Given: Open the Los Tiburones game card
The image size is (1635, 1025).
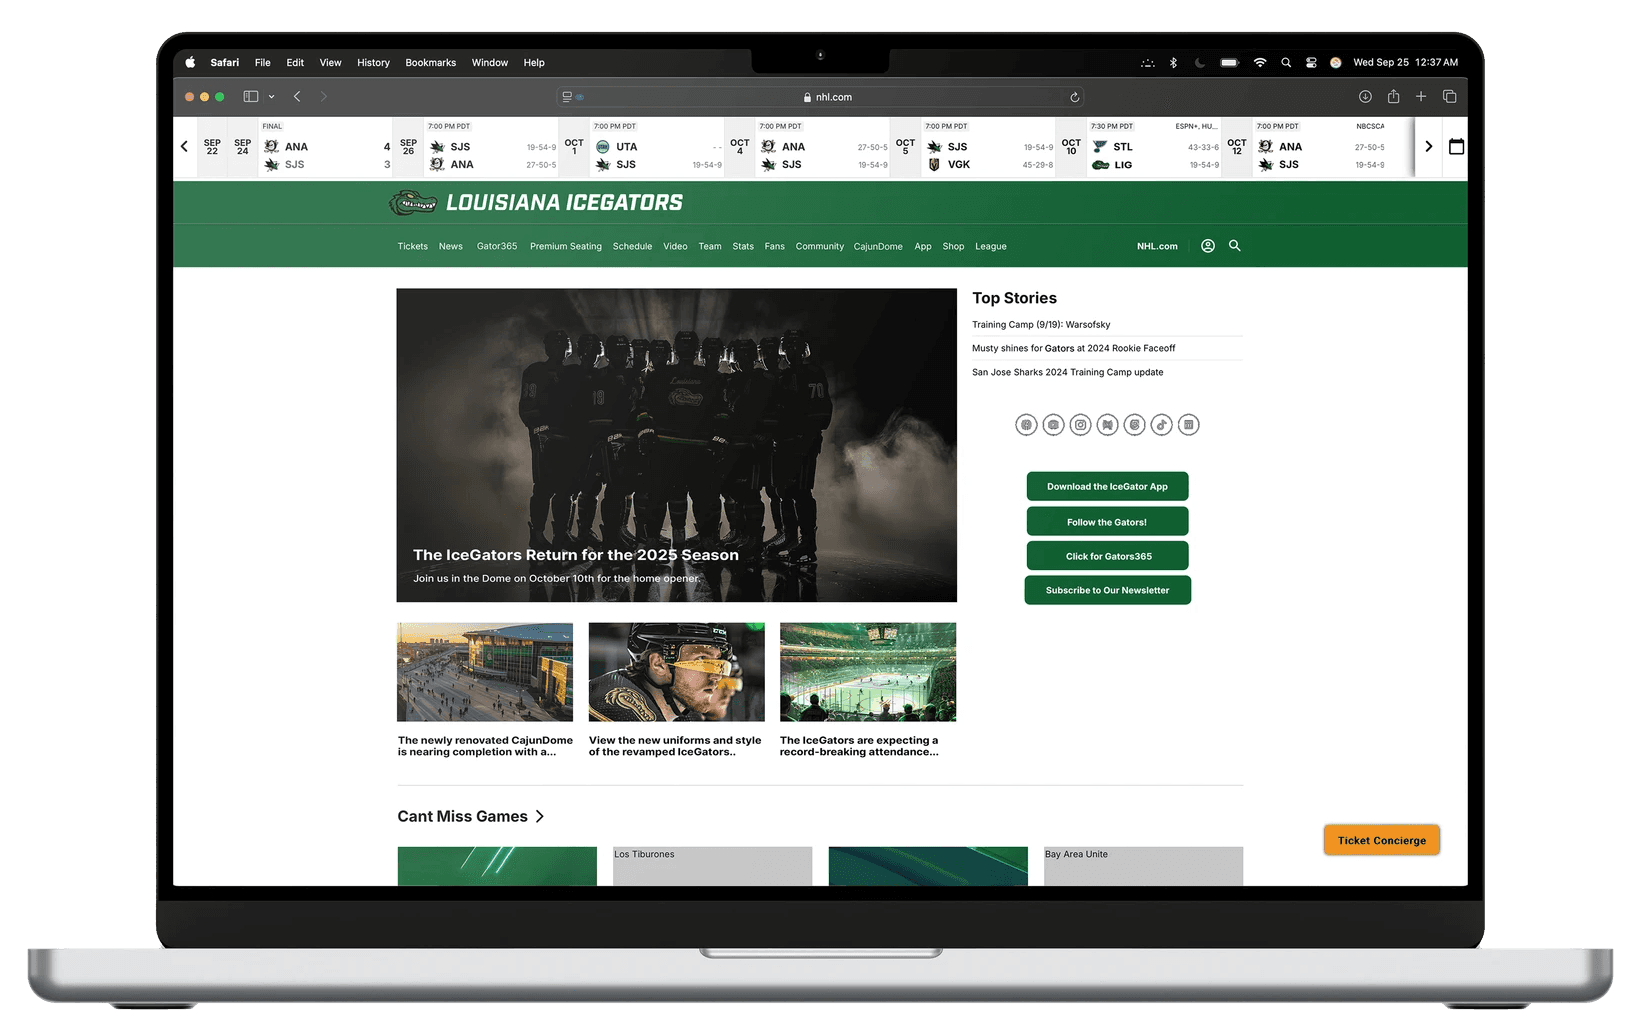Looking at the screenshot, I should click(712, 866).
